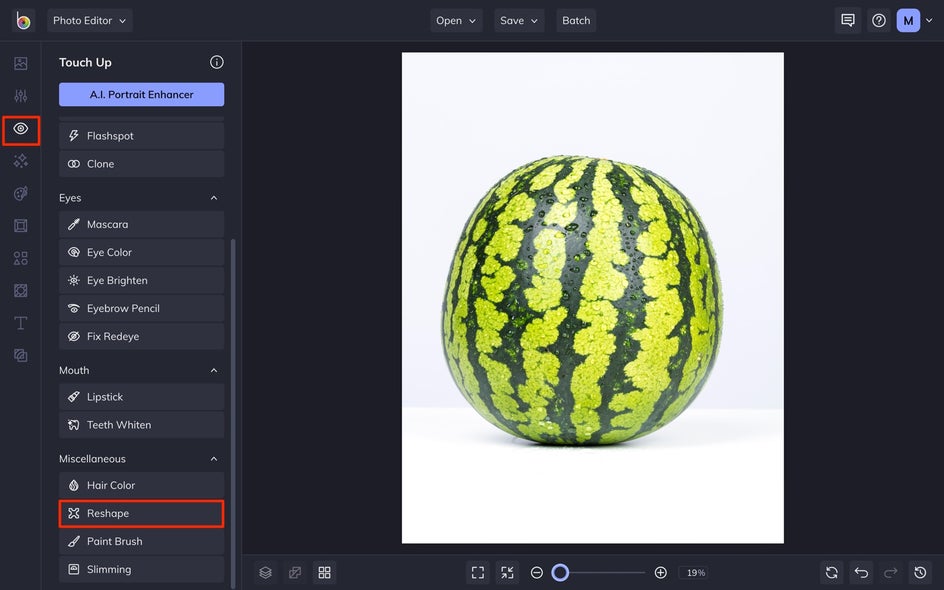Choose the Teeth Whiten tool
The height and width of the screenshot is (590, 944).
(141, 425)
